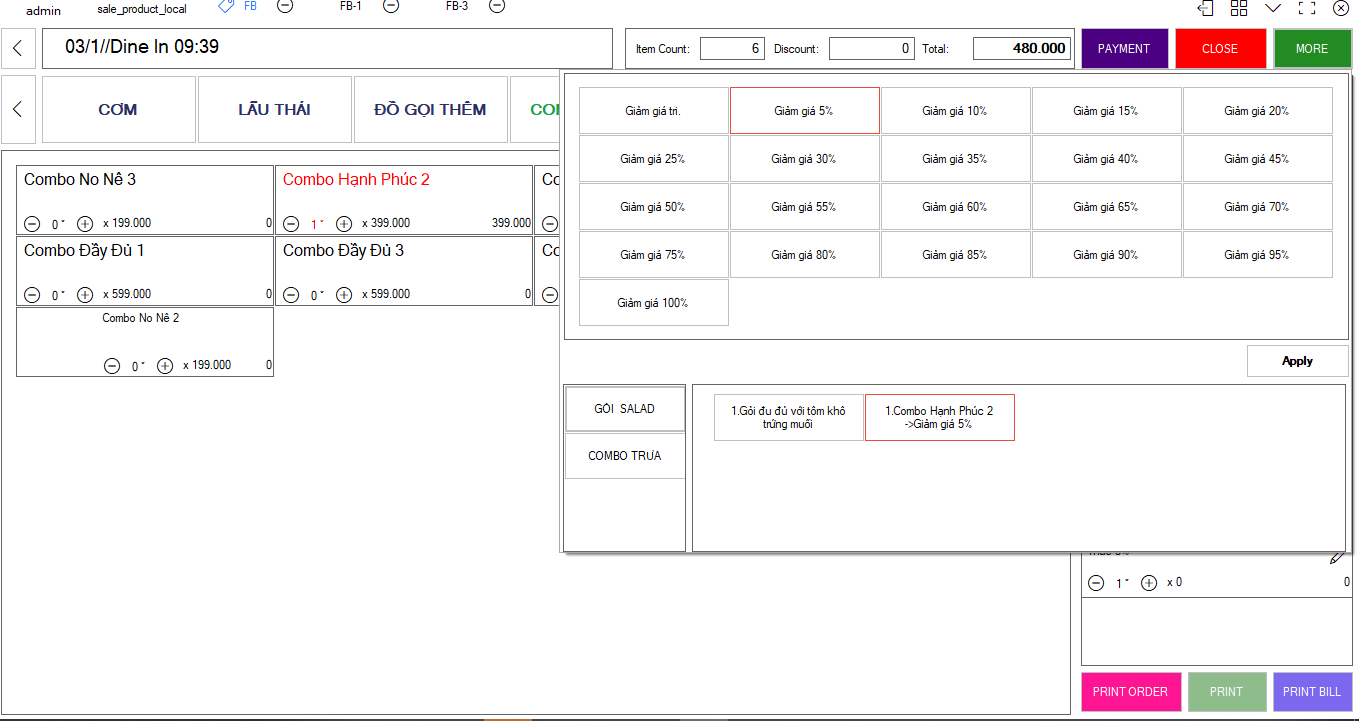
Task: Click the purple PAYMENT button
Action: click(1124, 48)
